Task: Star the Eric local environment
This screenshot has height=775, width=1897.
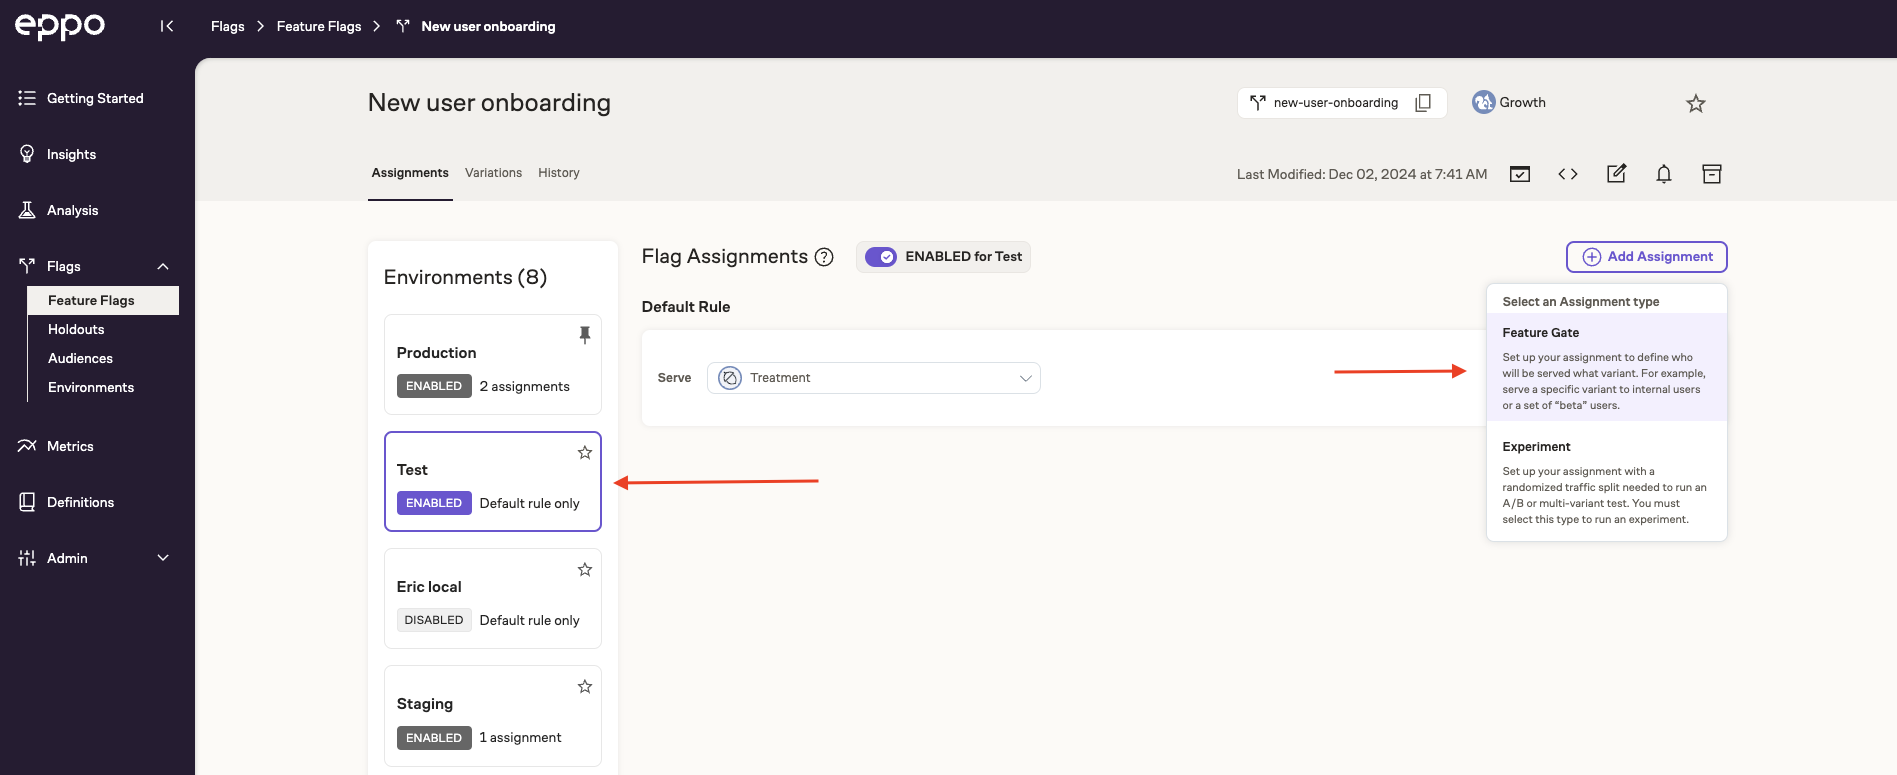Action: (x=585, y=570)
